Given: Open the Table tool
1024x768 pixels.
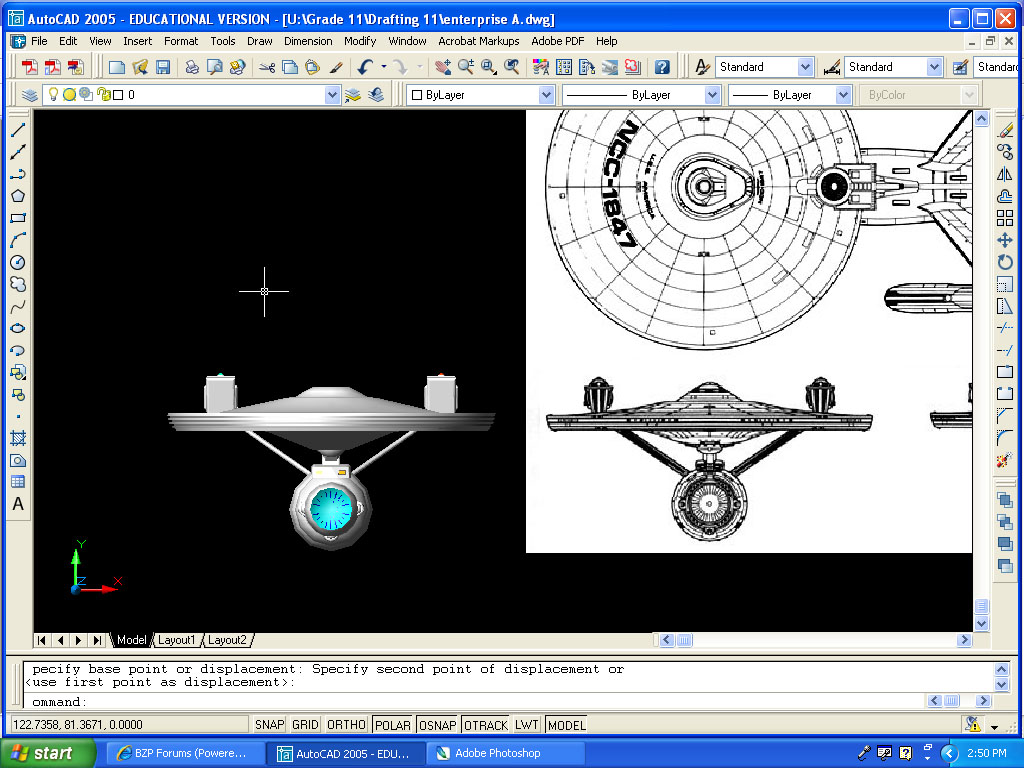Looking at the screenshot, I should 18,482.
